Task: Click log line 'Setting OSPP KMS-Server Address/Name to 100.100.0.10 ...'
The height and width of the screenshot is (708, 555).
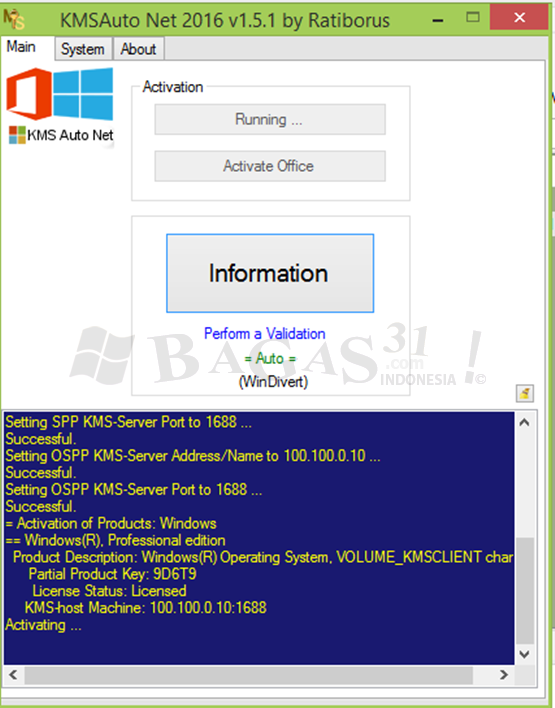Action: [193, 456]
